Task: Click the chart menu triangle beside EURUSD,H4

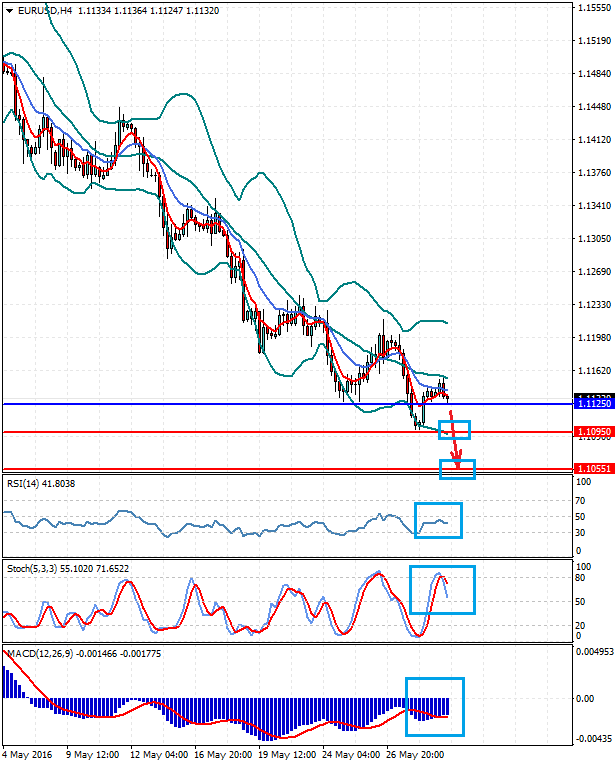Action: coord(9,10)
